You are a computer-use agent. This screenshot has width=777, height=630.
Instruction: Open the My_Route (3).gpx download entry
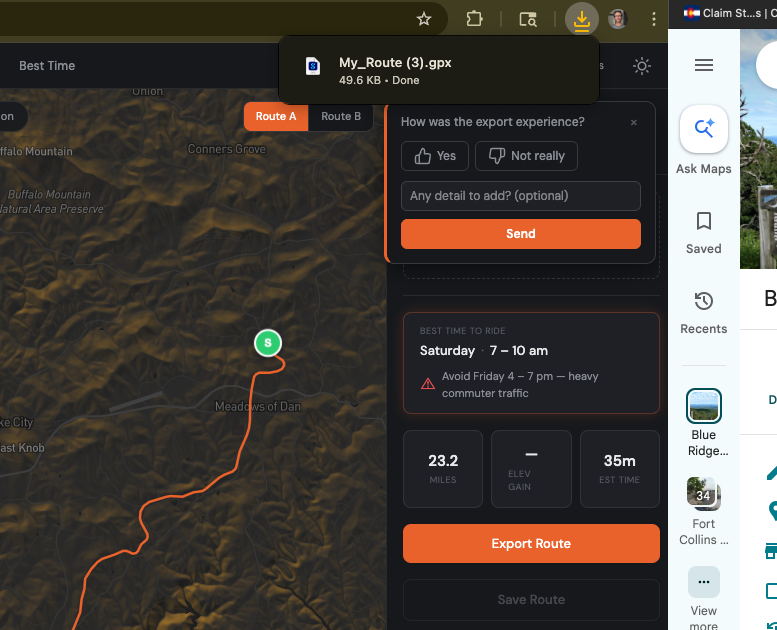pos(439,70)
